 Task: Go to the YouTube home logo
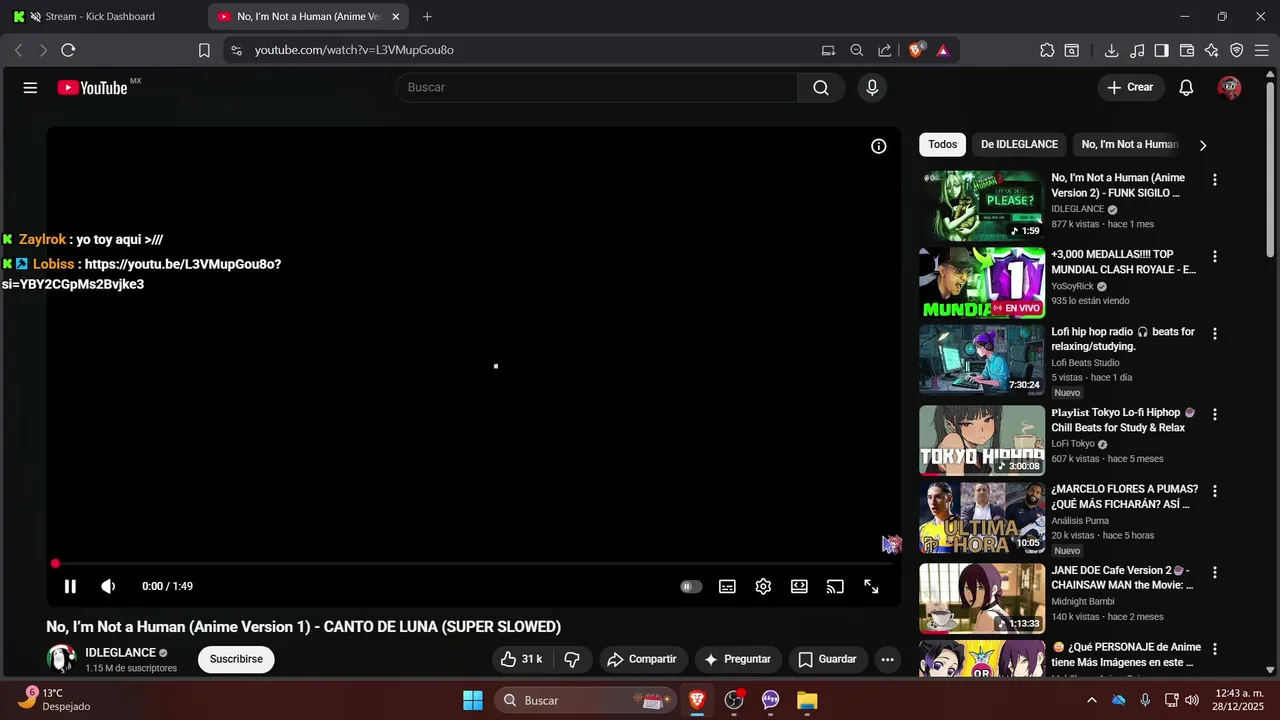(x=92, y=88)
